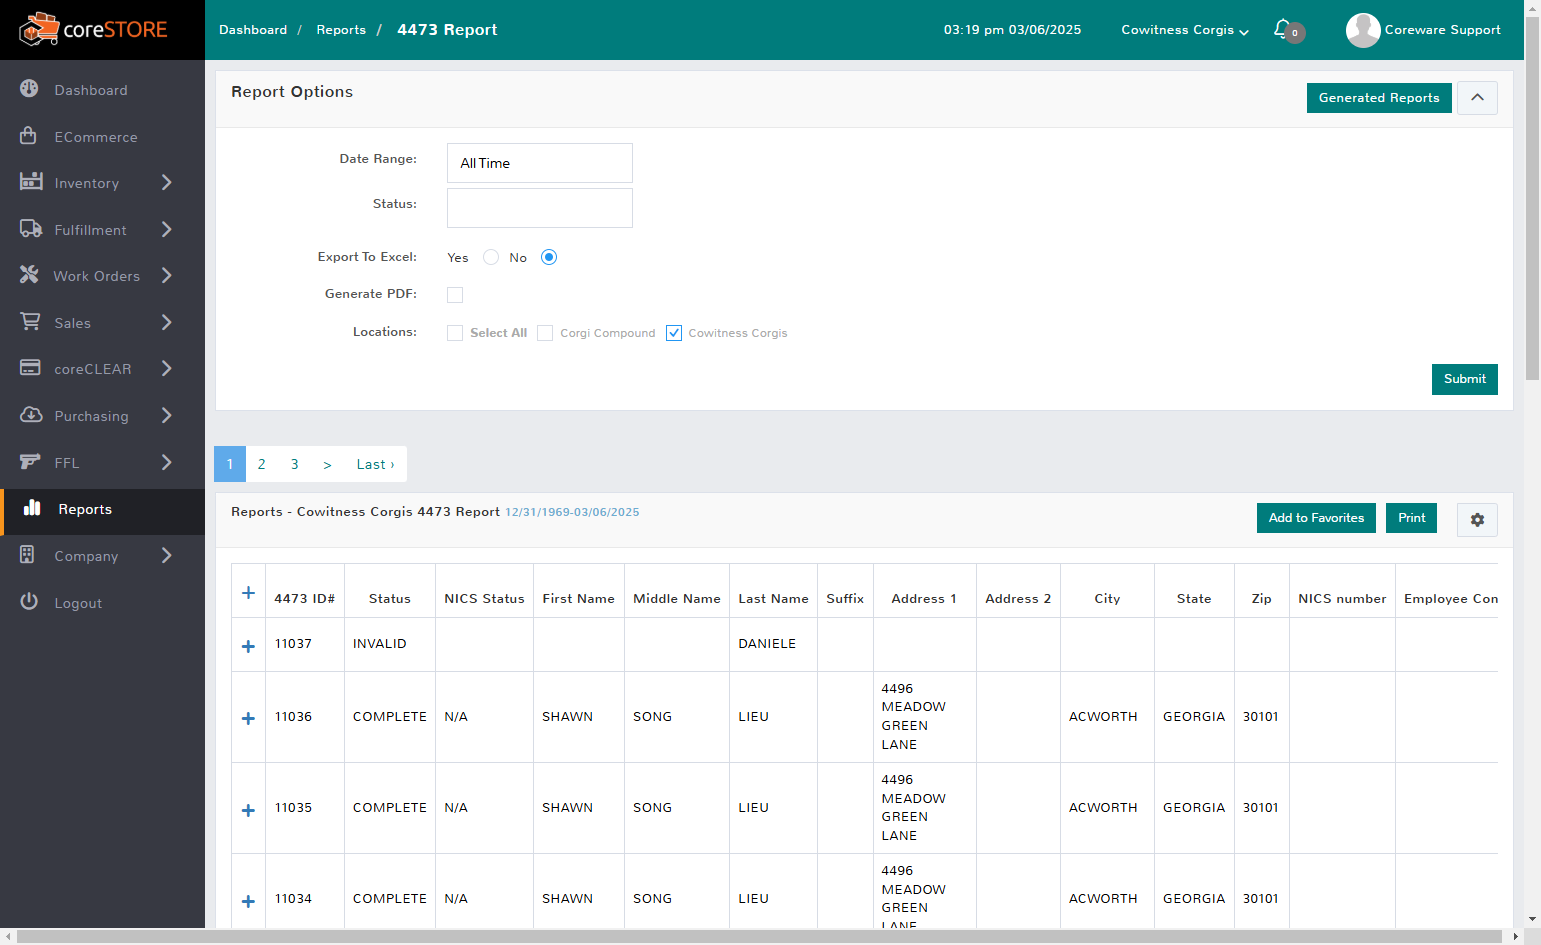Click the Dashboard gauge icon in the sidebar
1541x945 pixels.
tap(29, 89)
